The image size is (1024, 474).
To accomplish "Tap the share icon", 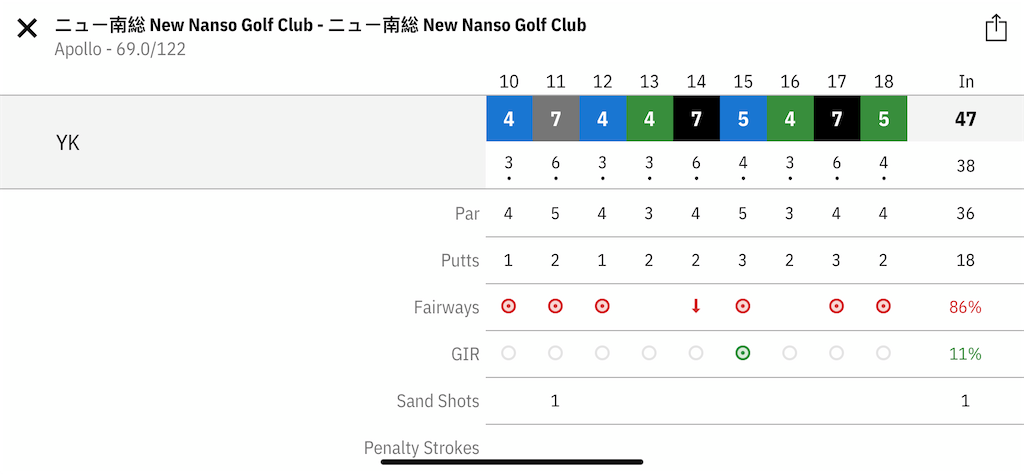I will (x=996, y=28).
